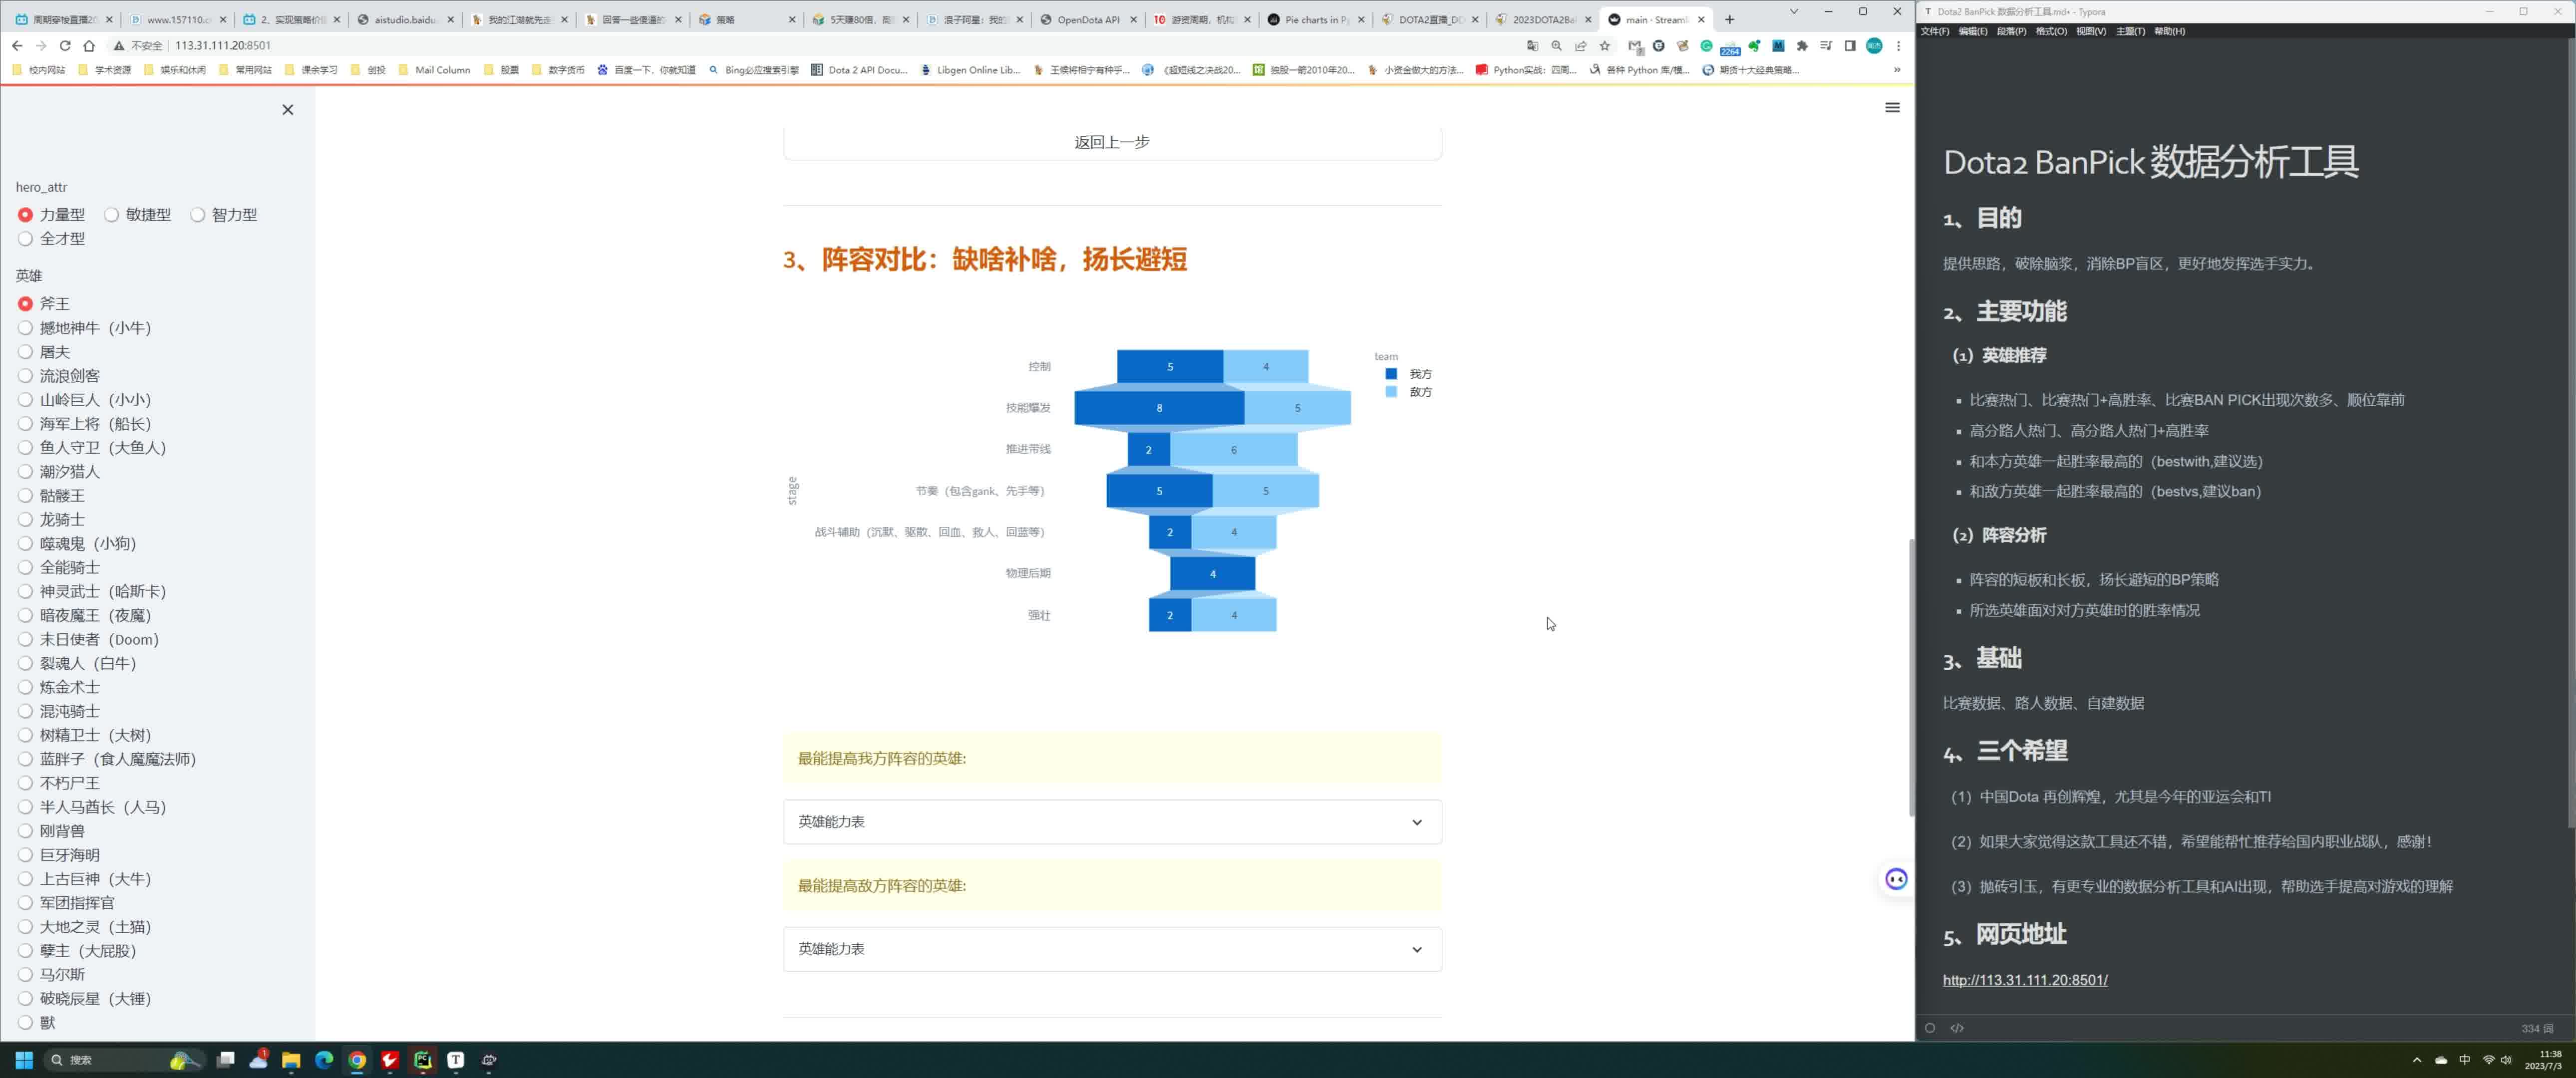Open the http://113.31.111.20:8501/ link in Typora
This screenshot has height=1078, width=2576.
coord(2025,981)
